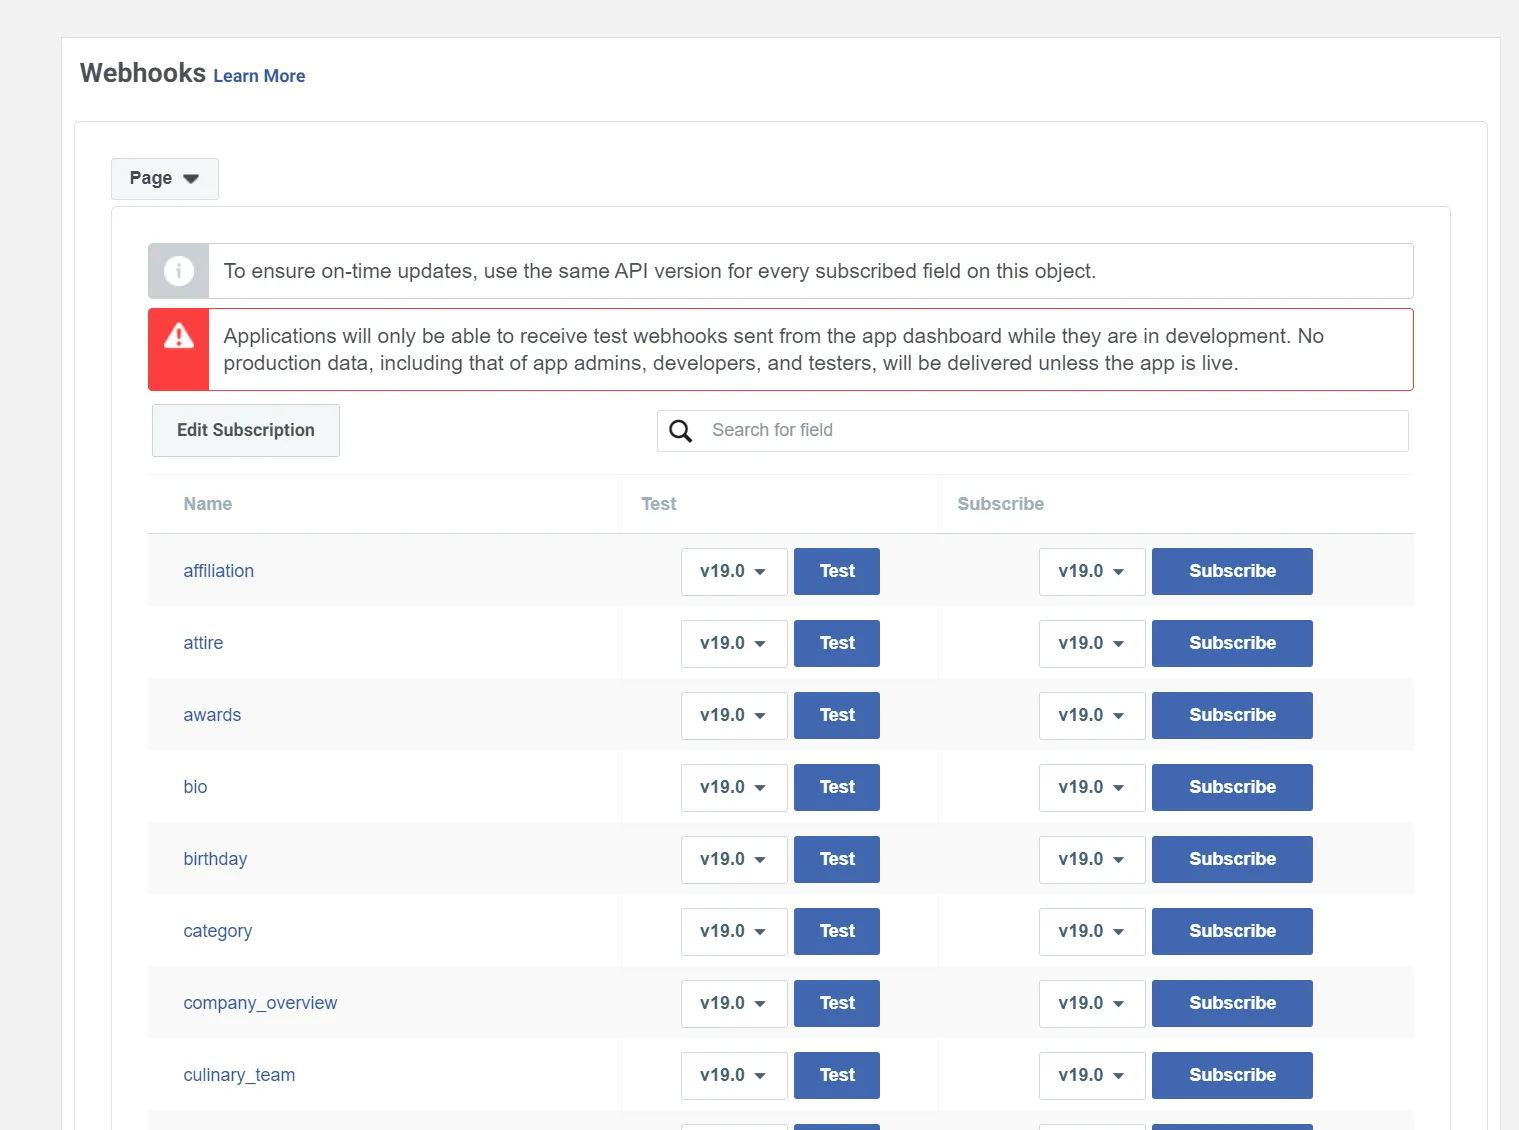Open culinary_team test version dropdown
Image resolution: width=1519 pixels, height=1130 pixels.
click(x=734, y=1076)
